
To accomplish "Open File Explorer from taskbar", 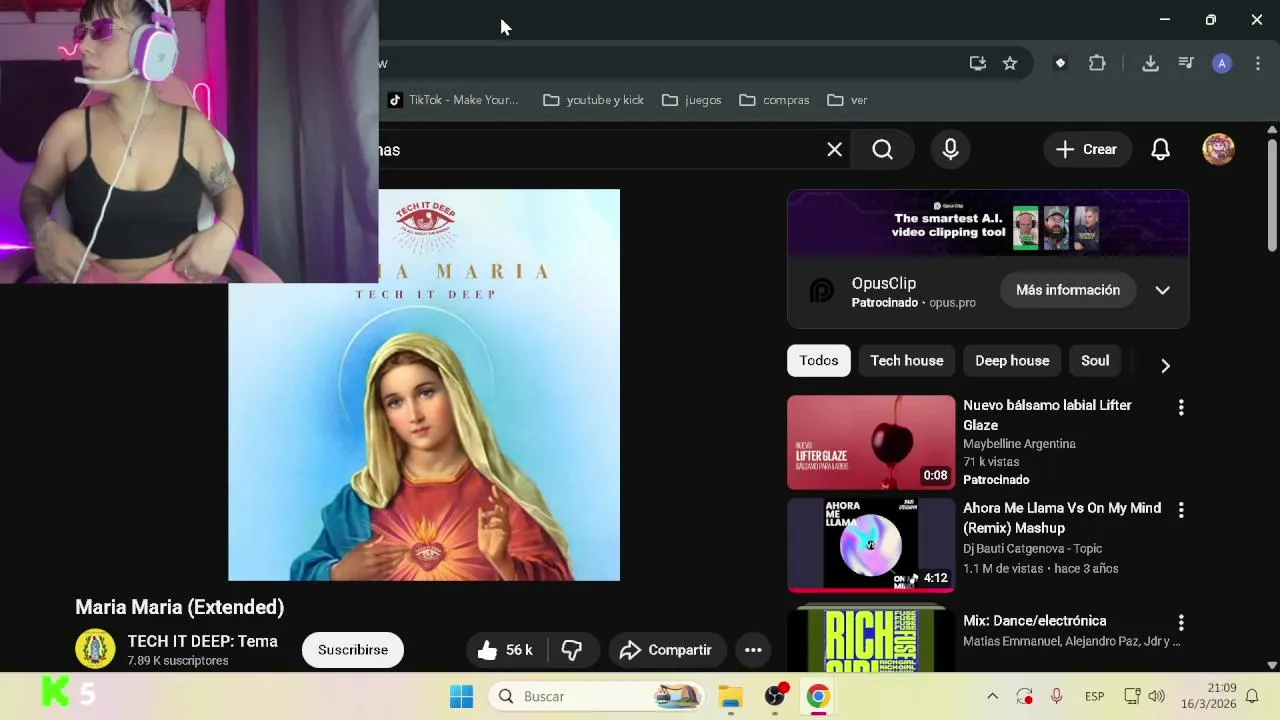I will pyautogui.click(x=731, y=696).
